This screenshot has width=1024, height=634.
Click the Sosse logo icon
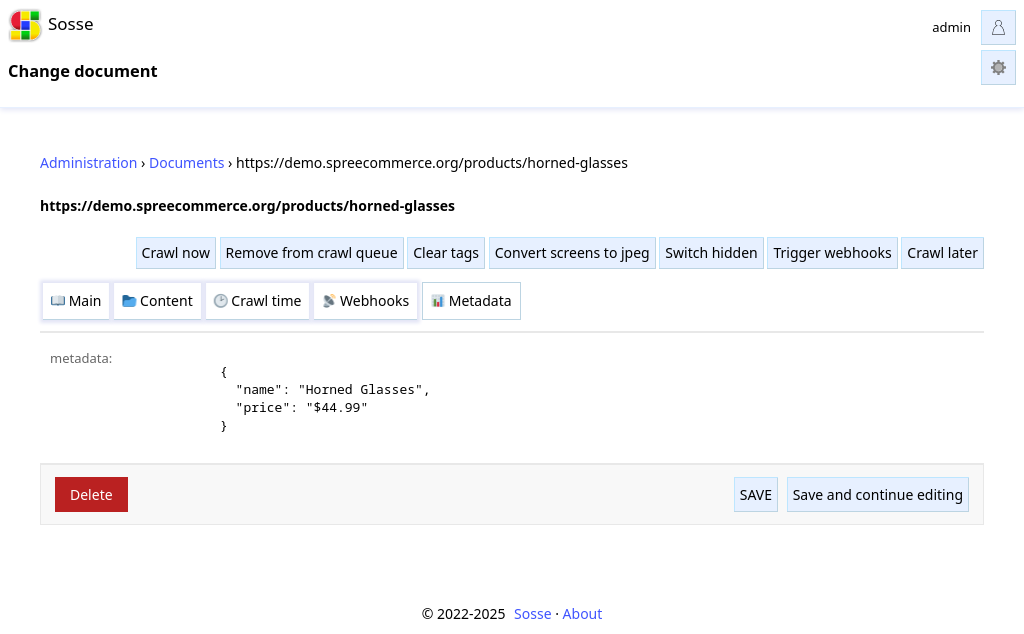tap(25, 25)
